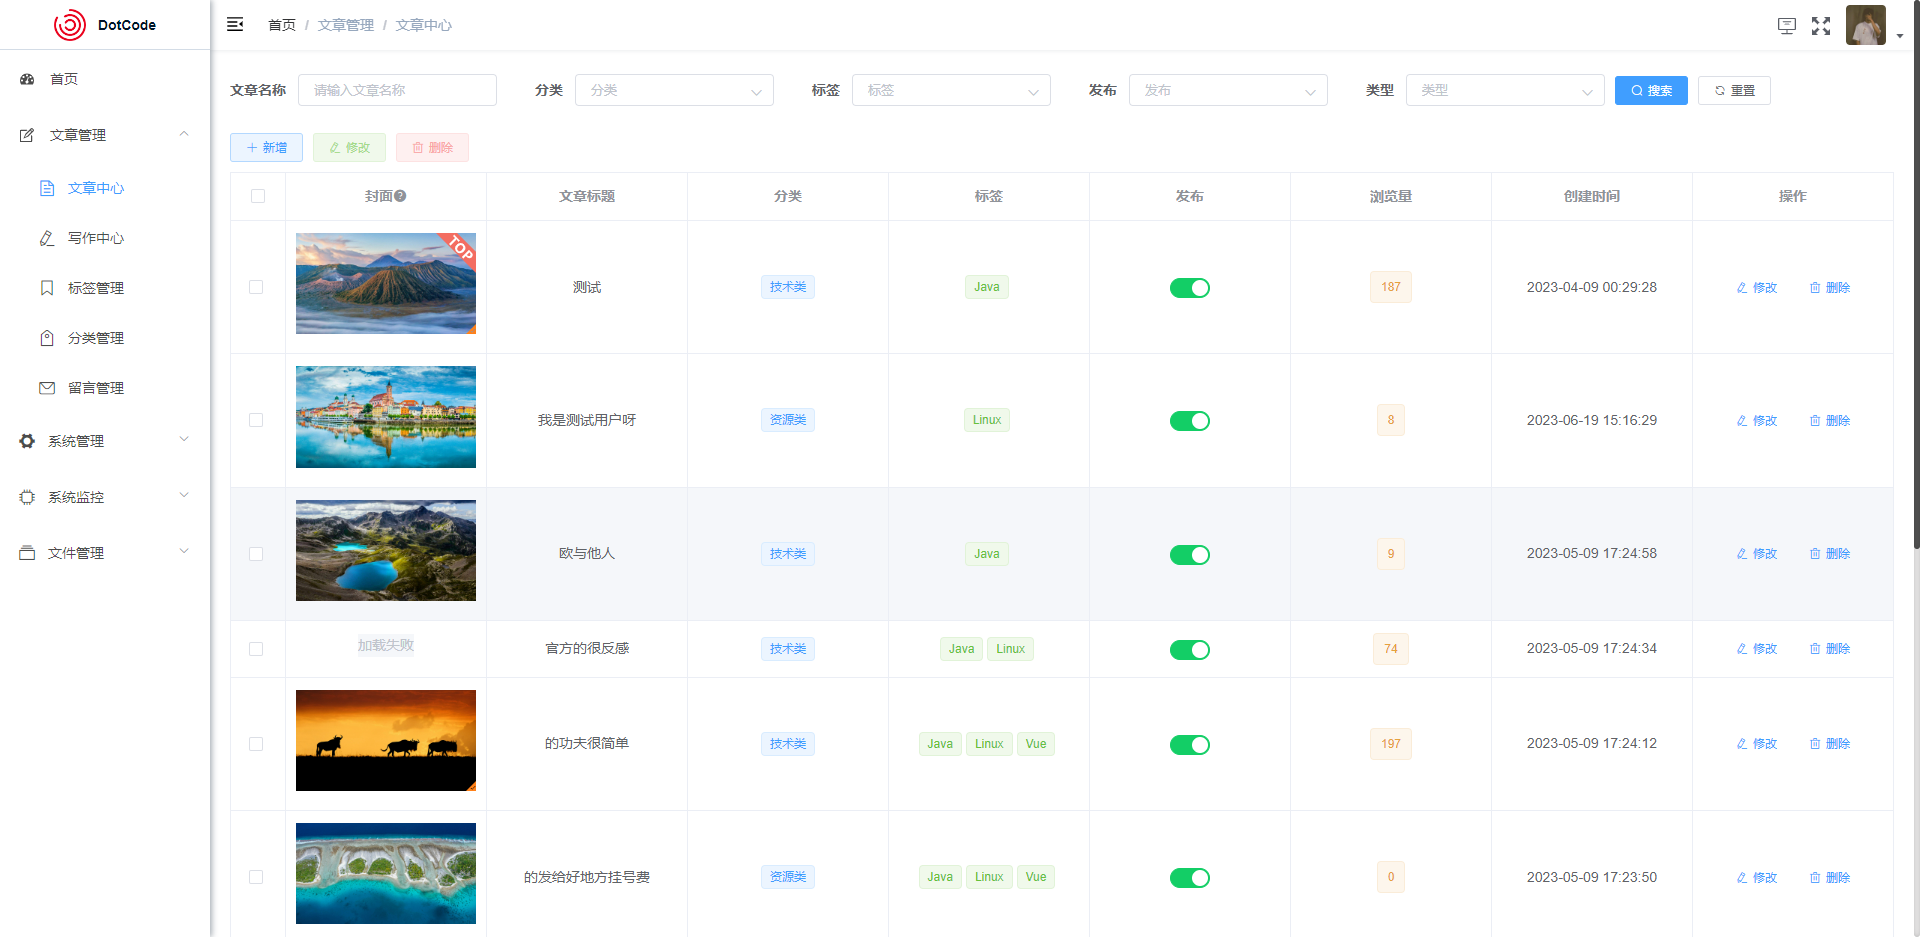The width and height of the screenshot is (1920, 937).
Task: Click the fullscreen toggle icon
Action: (x=1821, y=26)
